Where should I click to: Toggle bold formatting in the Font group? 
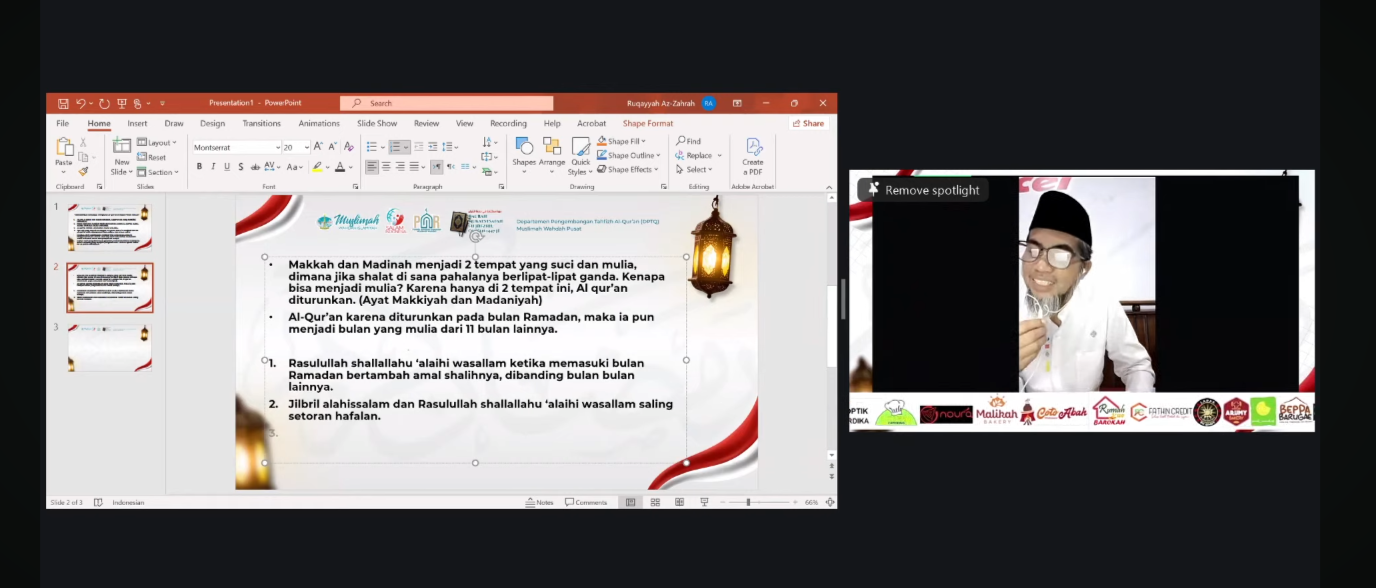click(x=199, y=166)
